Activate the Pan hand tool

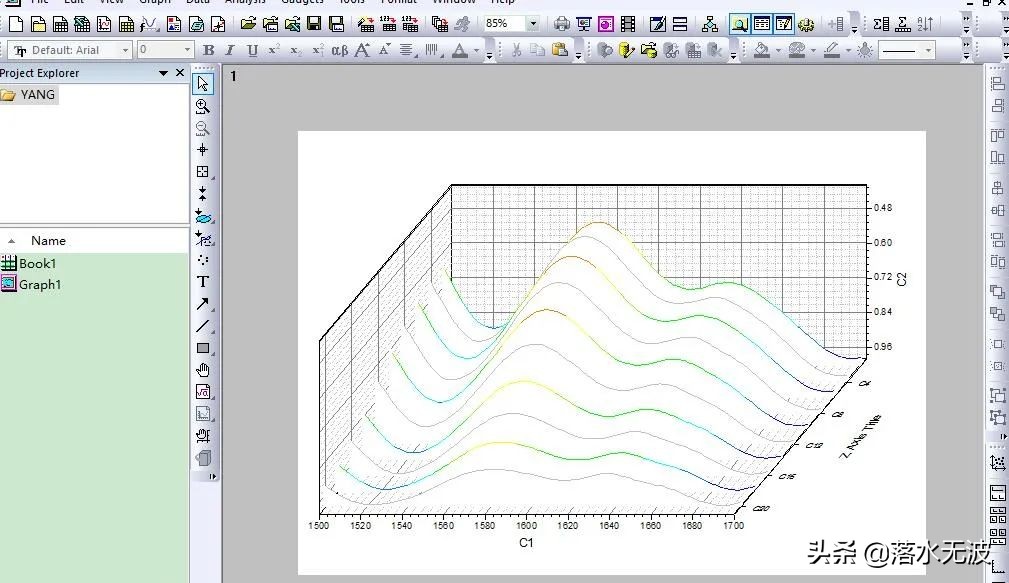(x=203, y=370)
